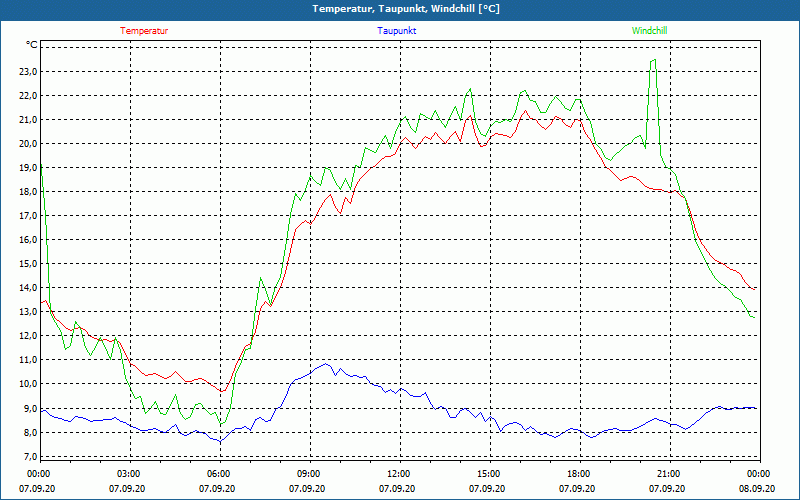800x500 pixels.
Task: Click the 20,0 y-axis value
Action: tap(28, 144)
